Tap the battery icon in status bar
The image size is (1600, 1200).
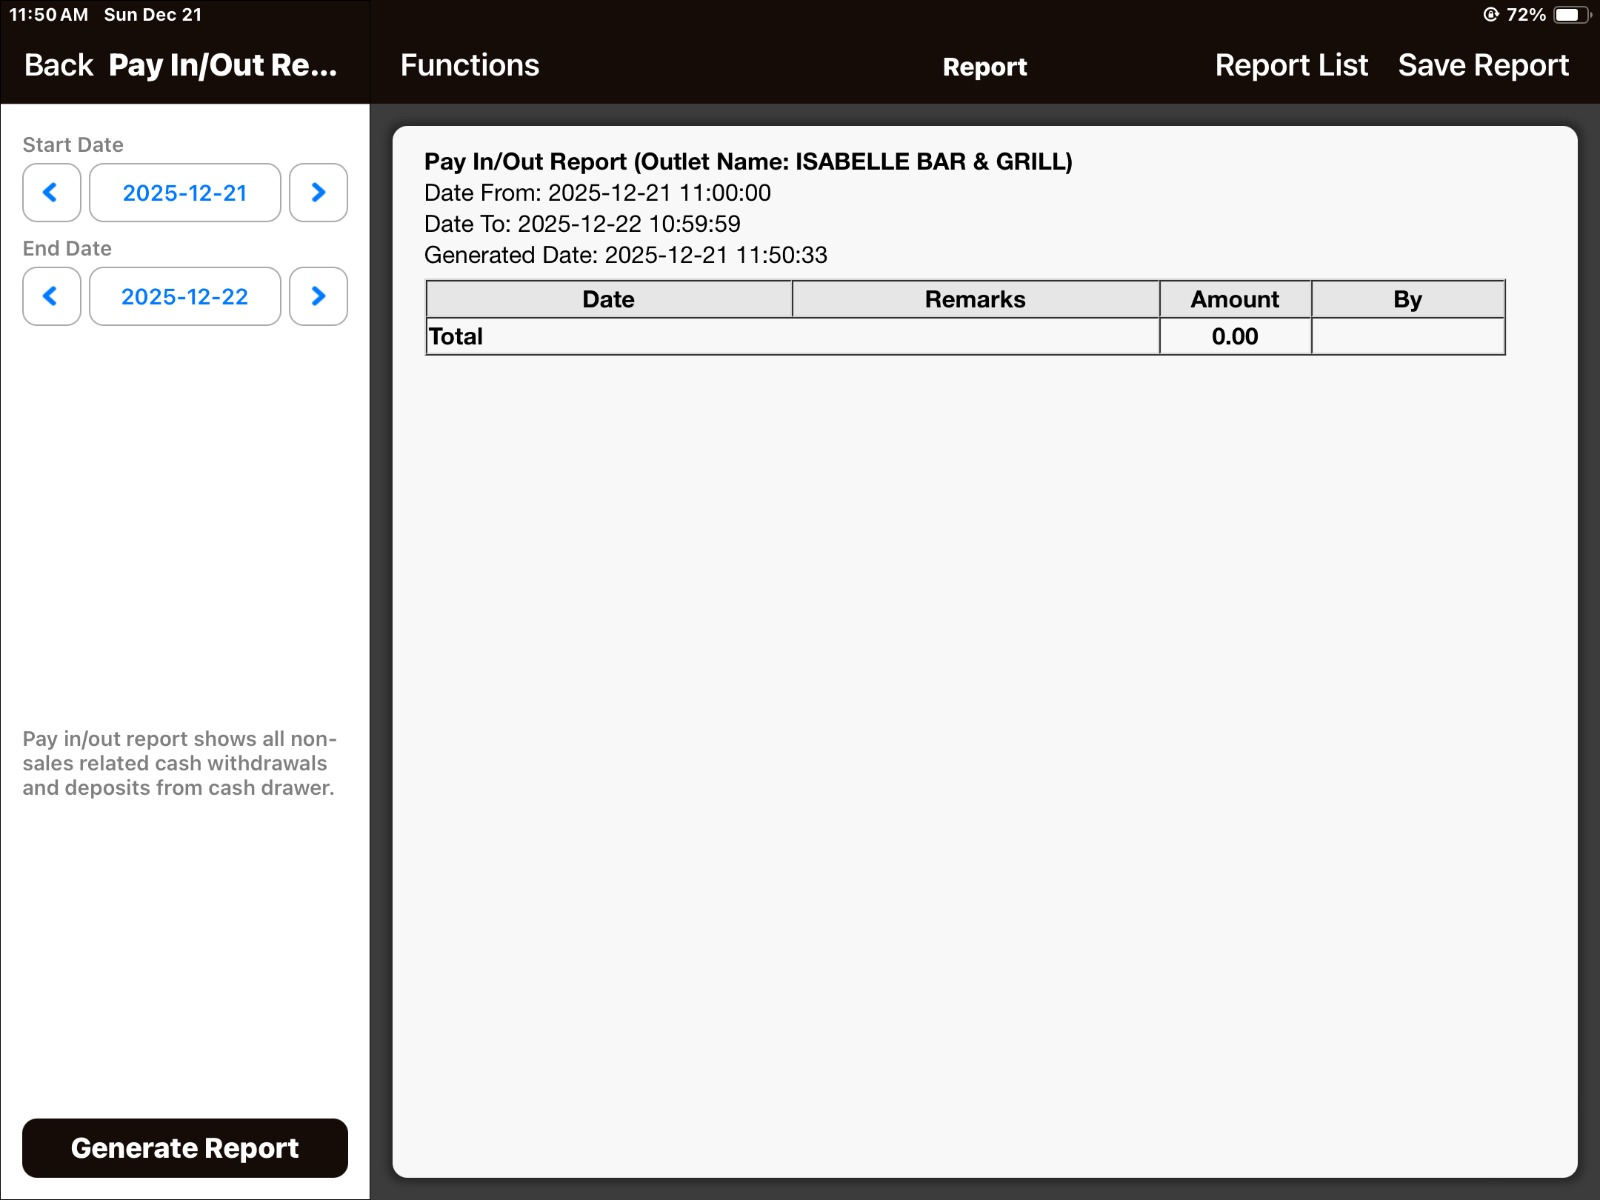pyautogui.click(x=1571, y=15)
